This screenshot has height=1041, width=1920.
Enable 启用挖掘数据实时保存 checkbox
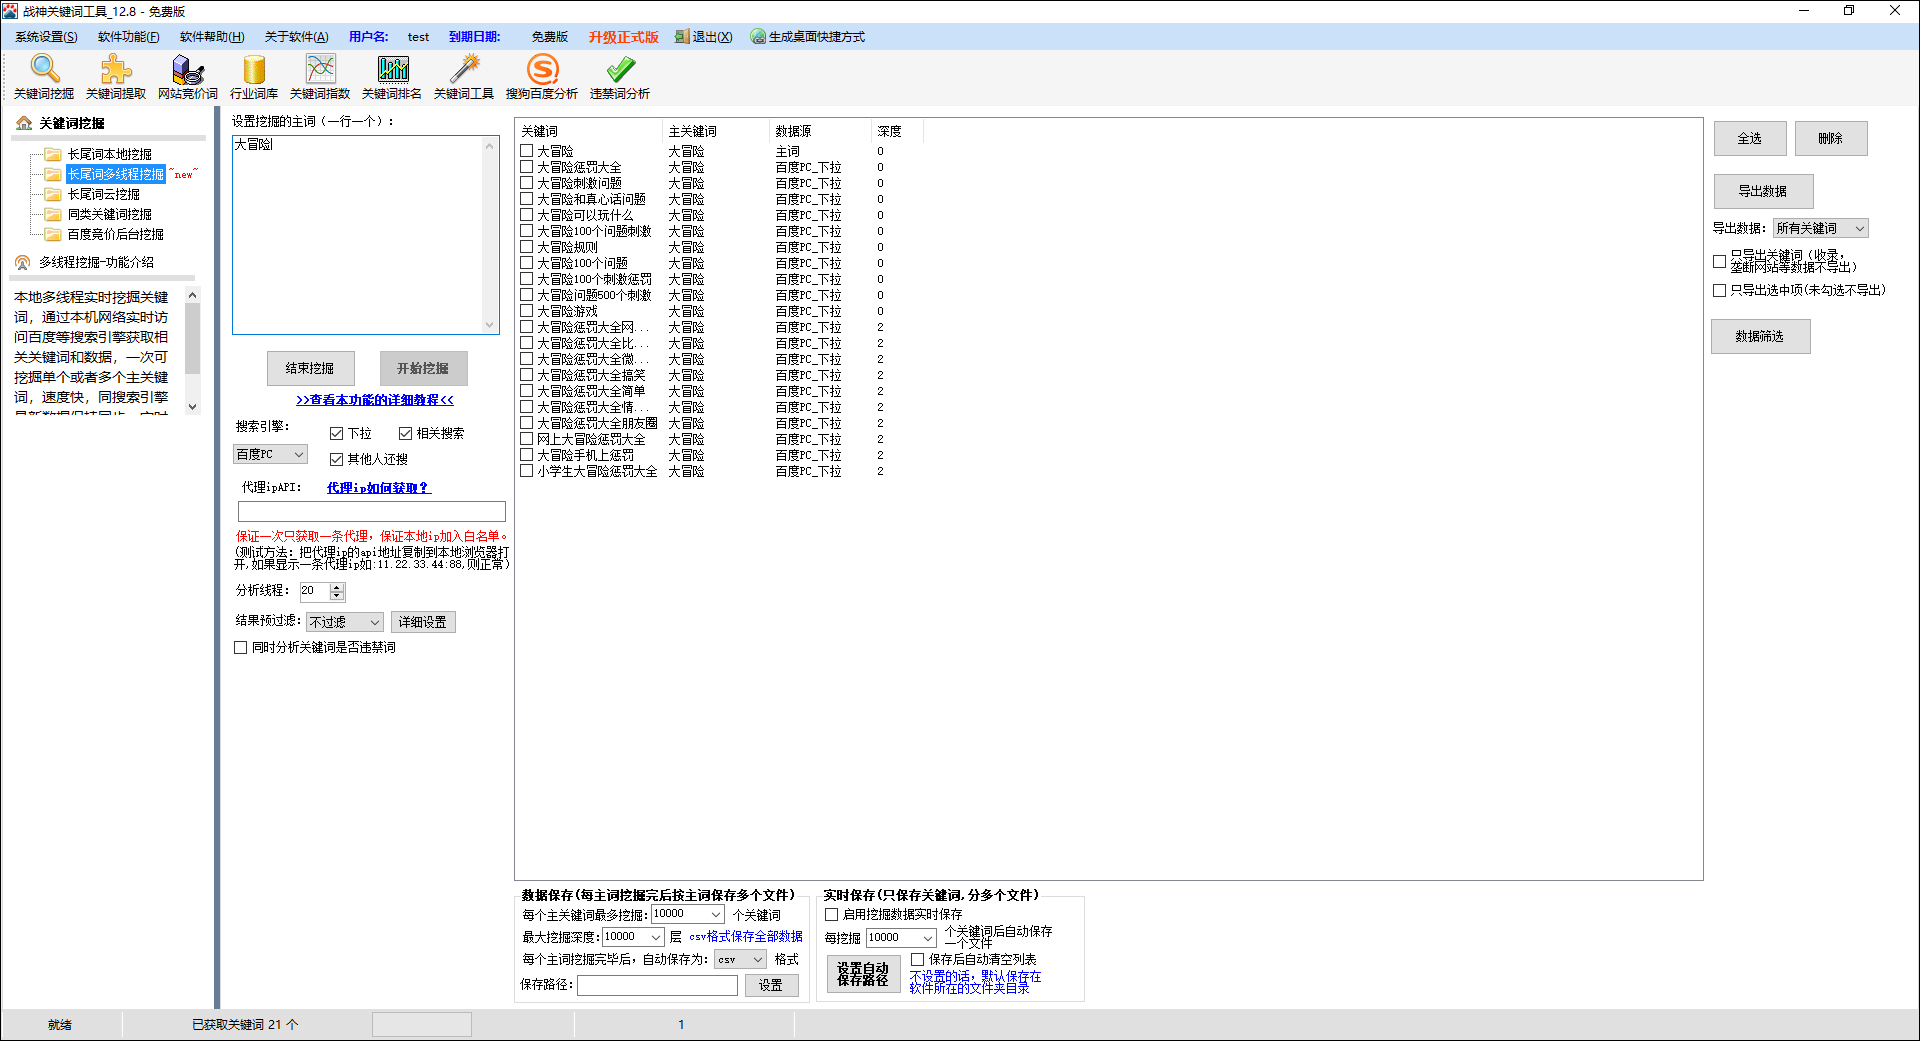click(831, 914)
